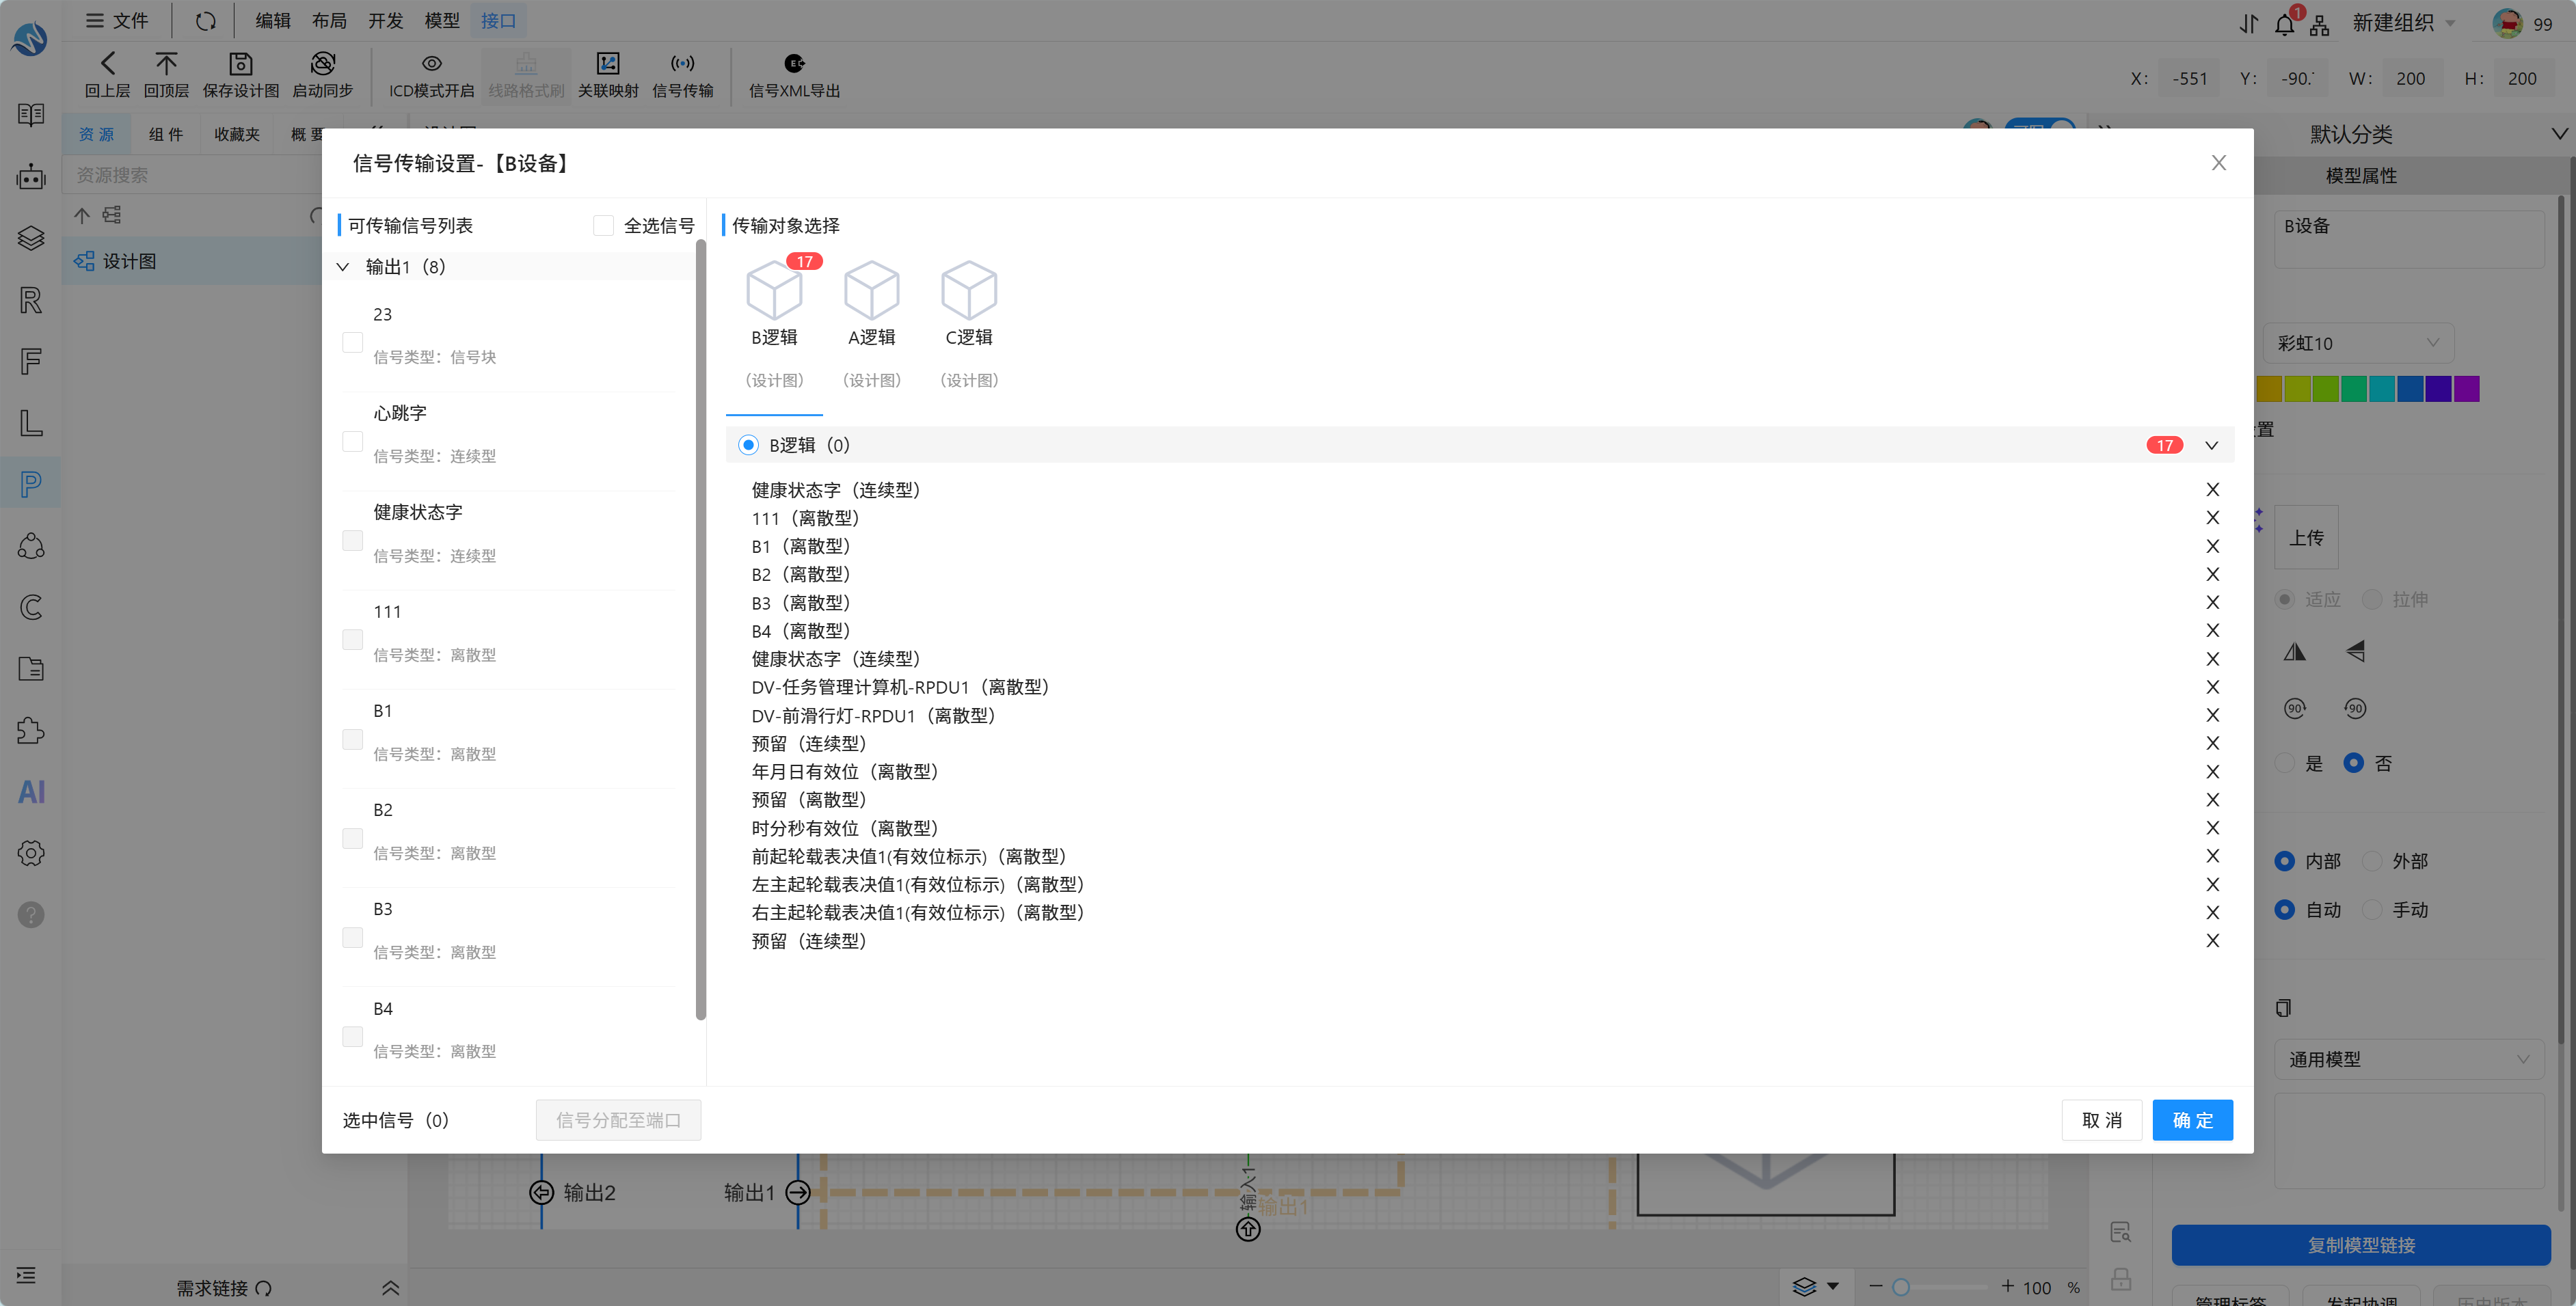Open the settings gear in left sidebar

(x=31, y=853)
